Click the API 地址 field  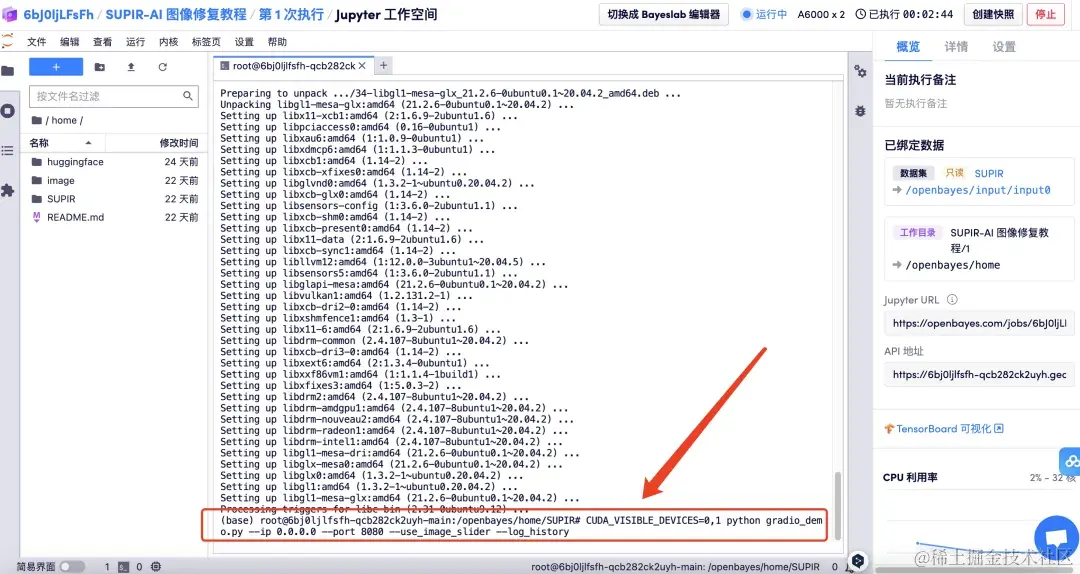[979, 375]
